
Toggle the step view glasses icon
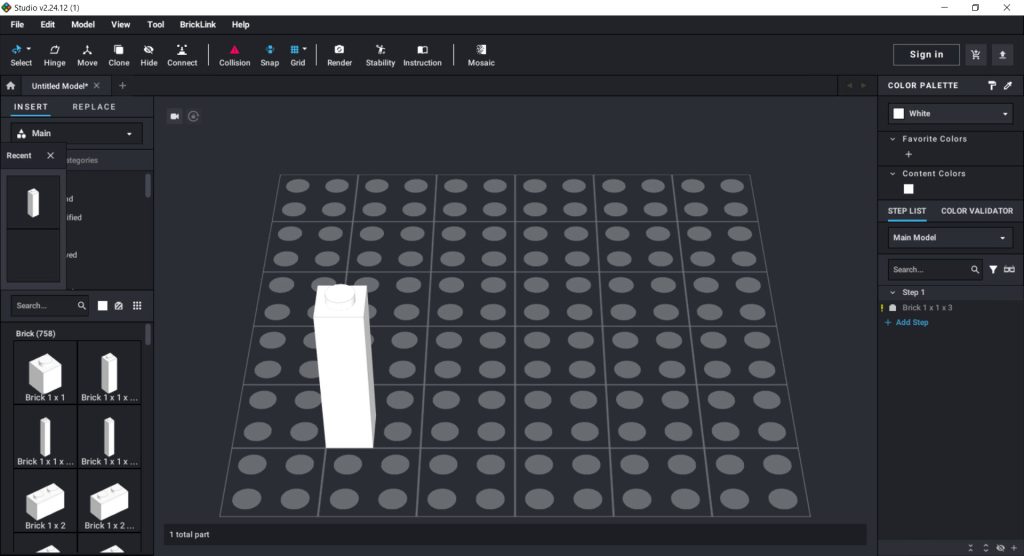pyautogui.click(x=1009, y=269)
